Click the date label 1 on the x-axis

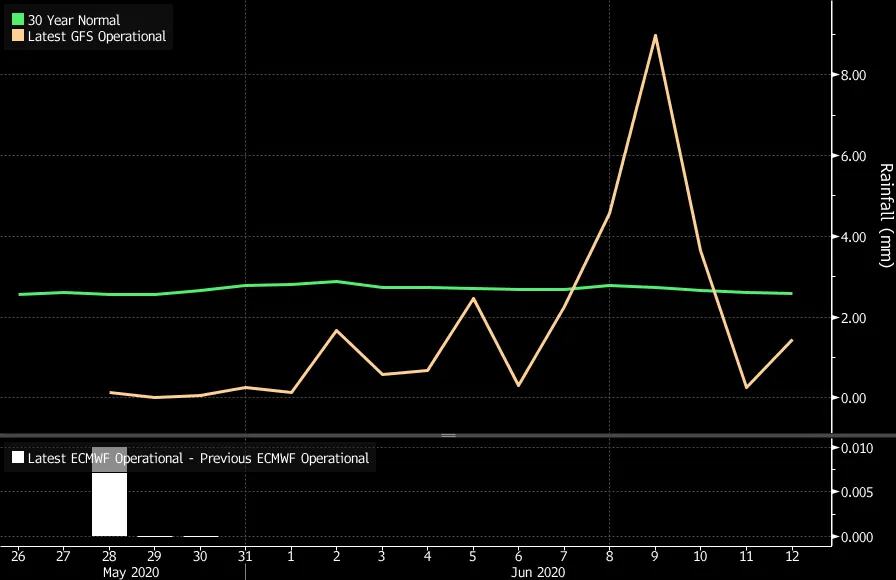[291, 556]
